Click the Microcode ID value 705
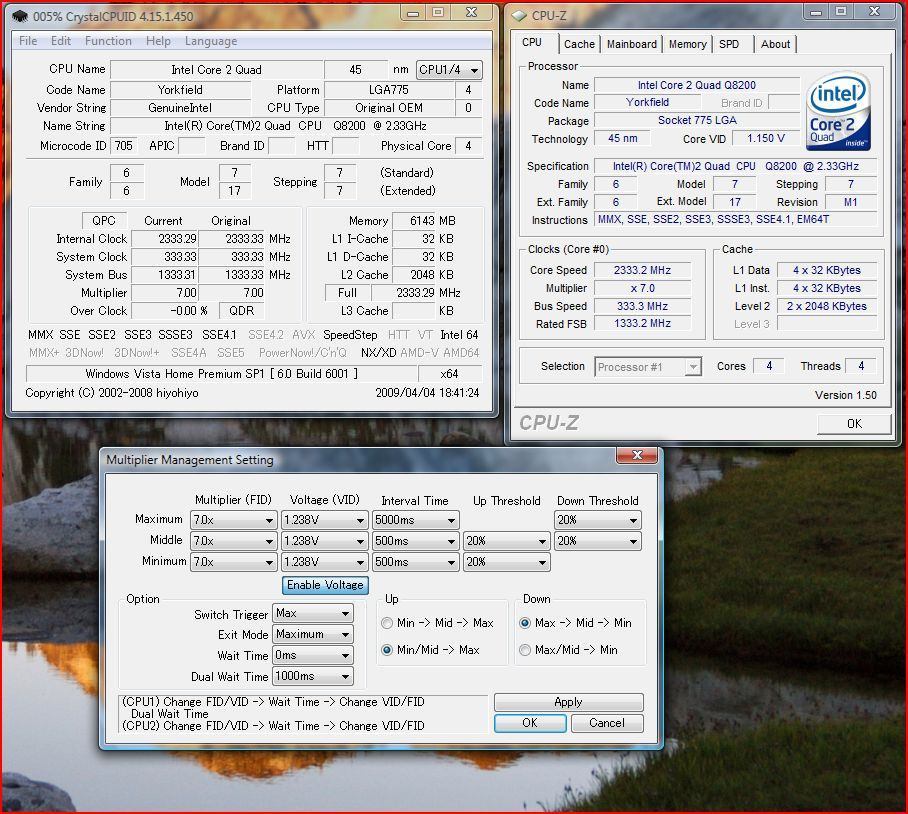Screen dimensions: 908x814 click(123, 146)
